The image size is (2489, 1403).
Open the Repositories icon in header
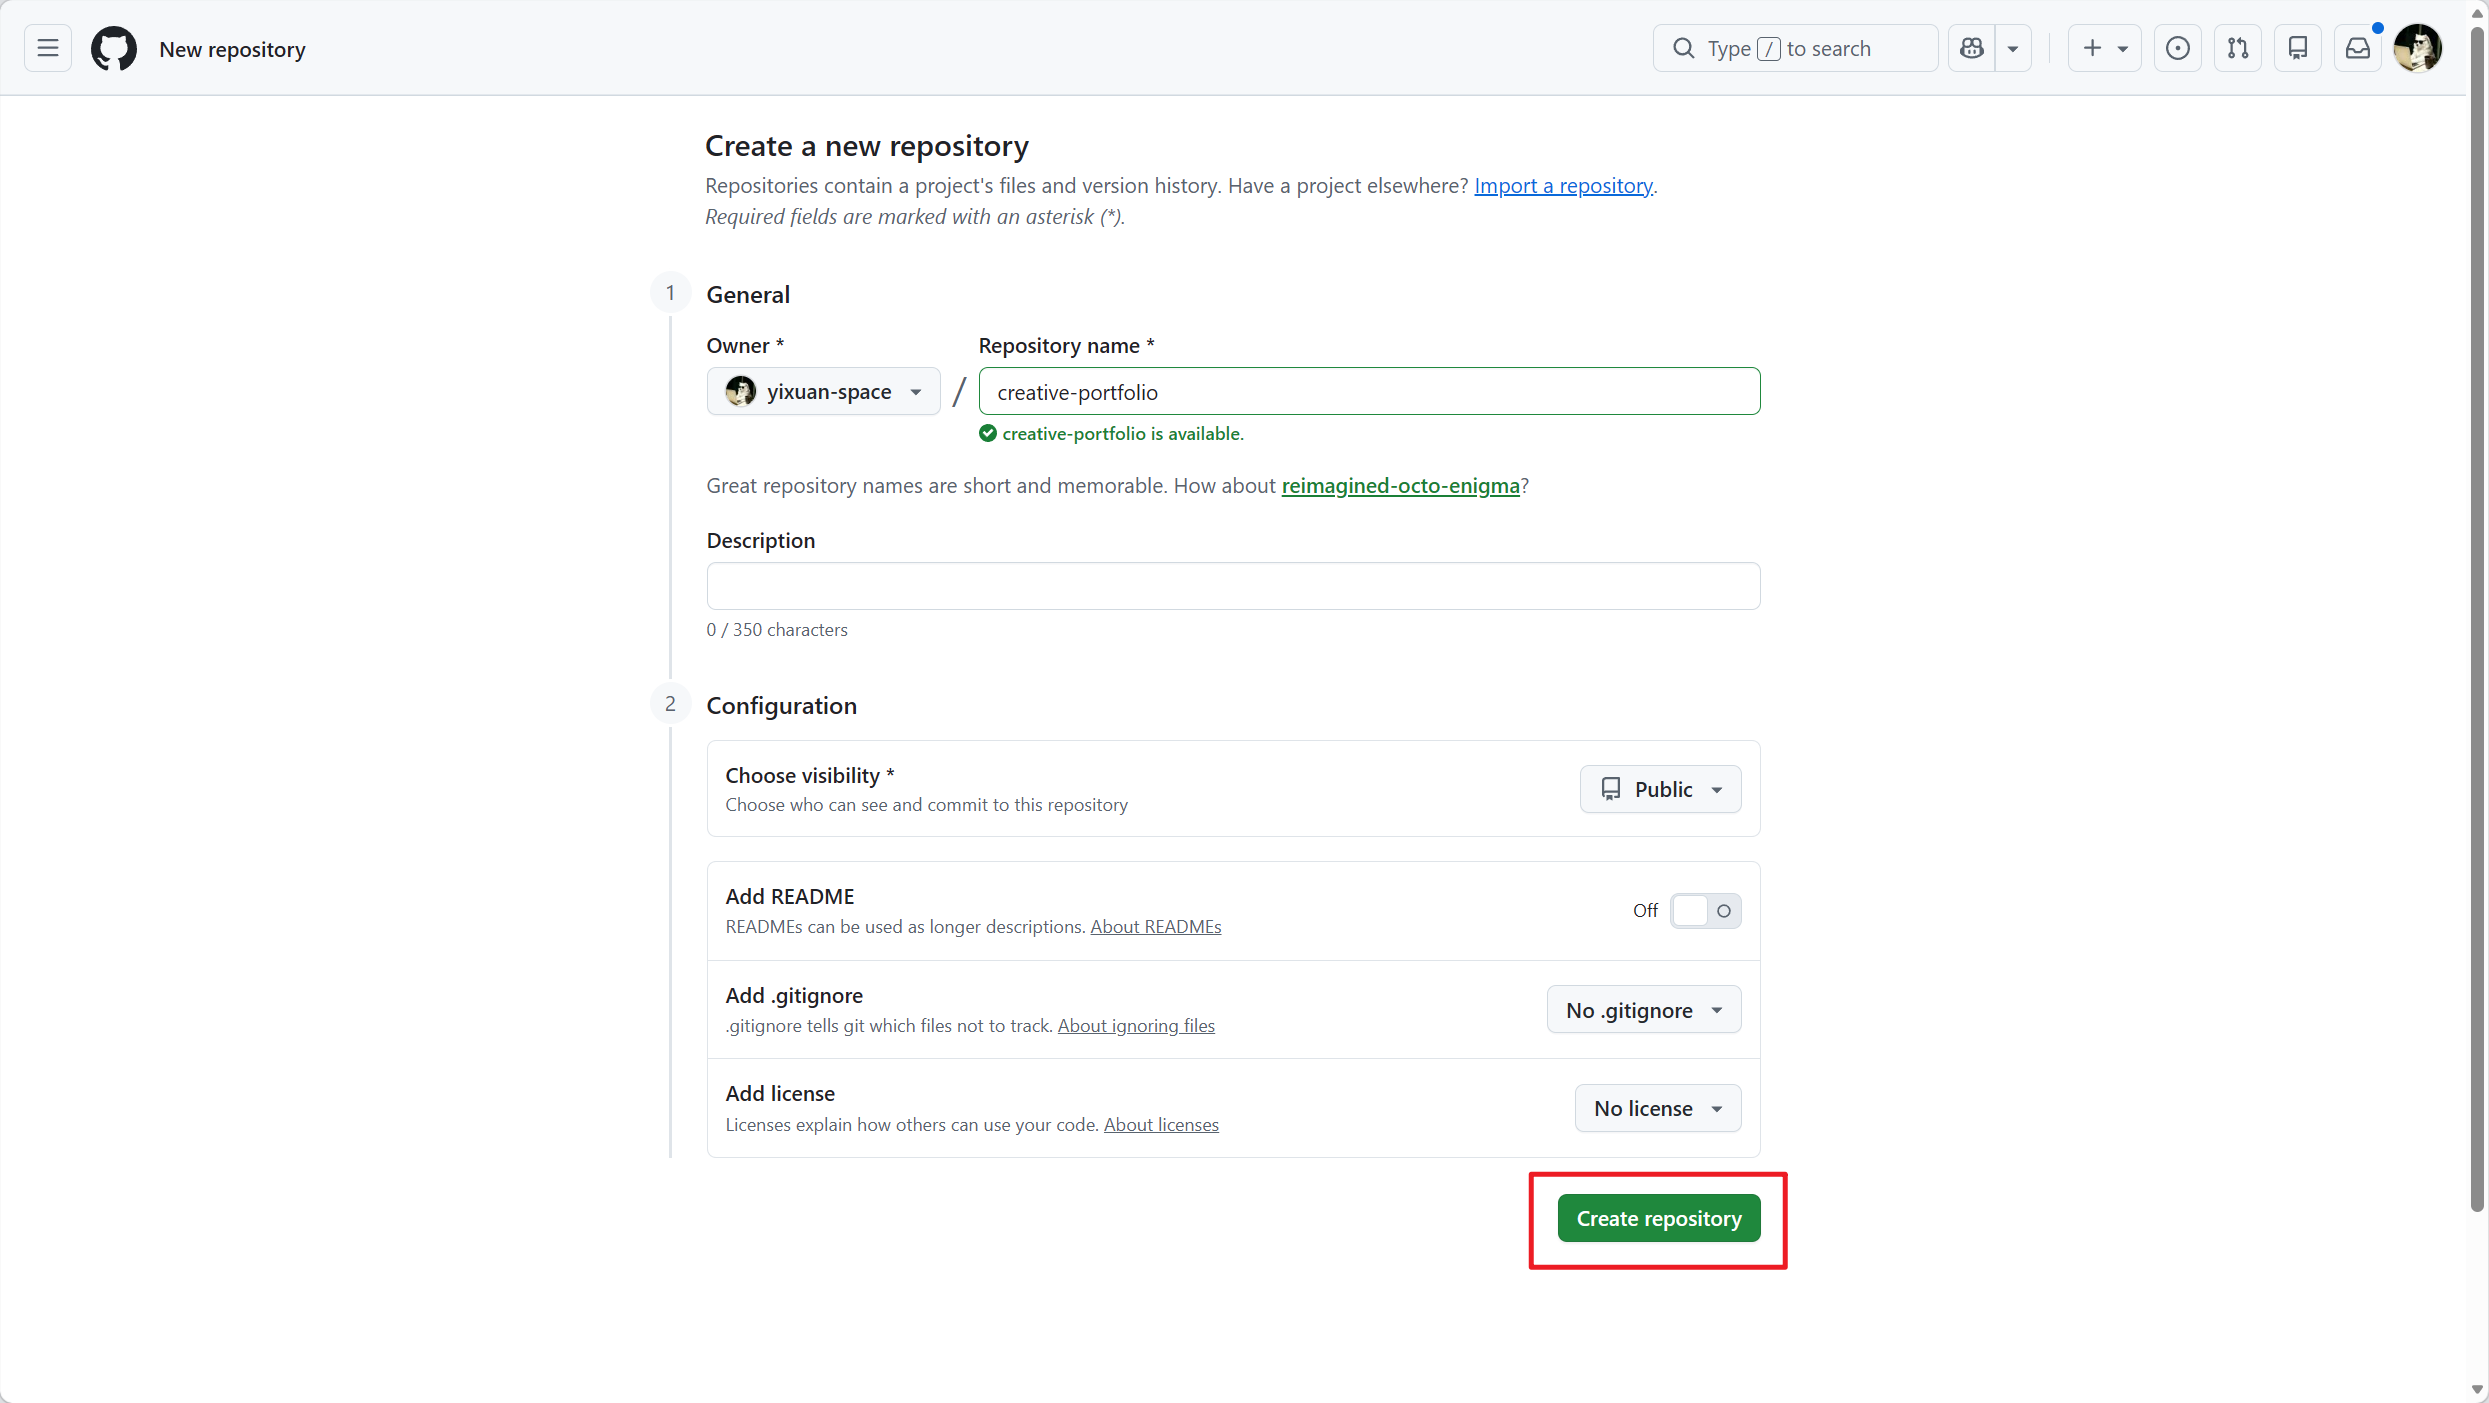tap(2298, 48)
